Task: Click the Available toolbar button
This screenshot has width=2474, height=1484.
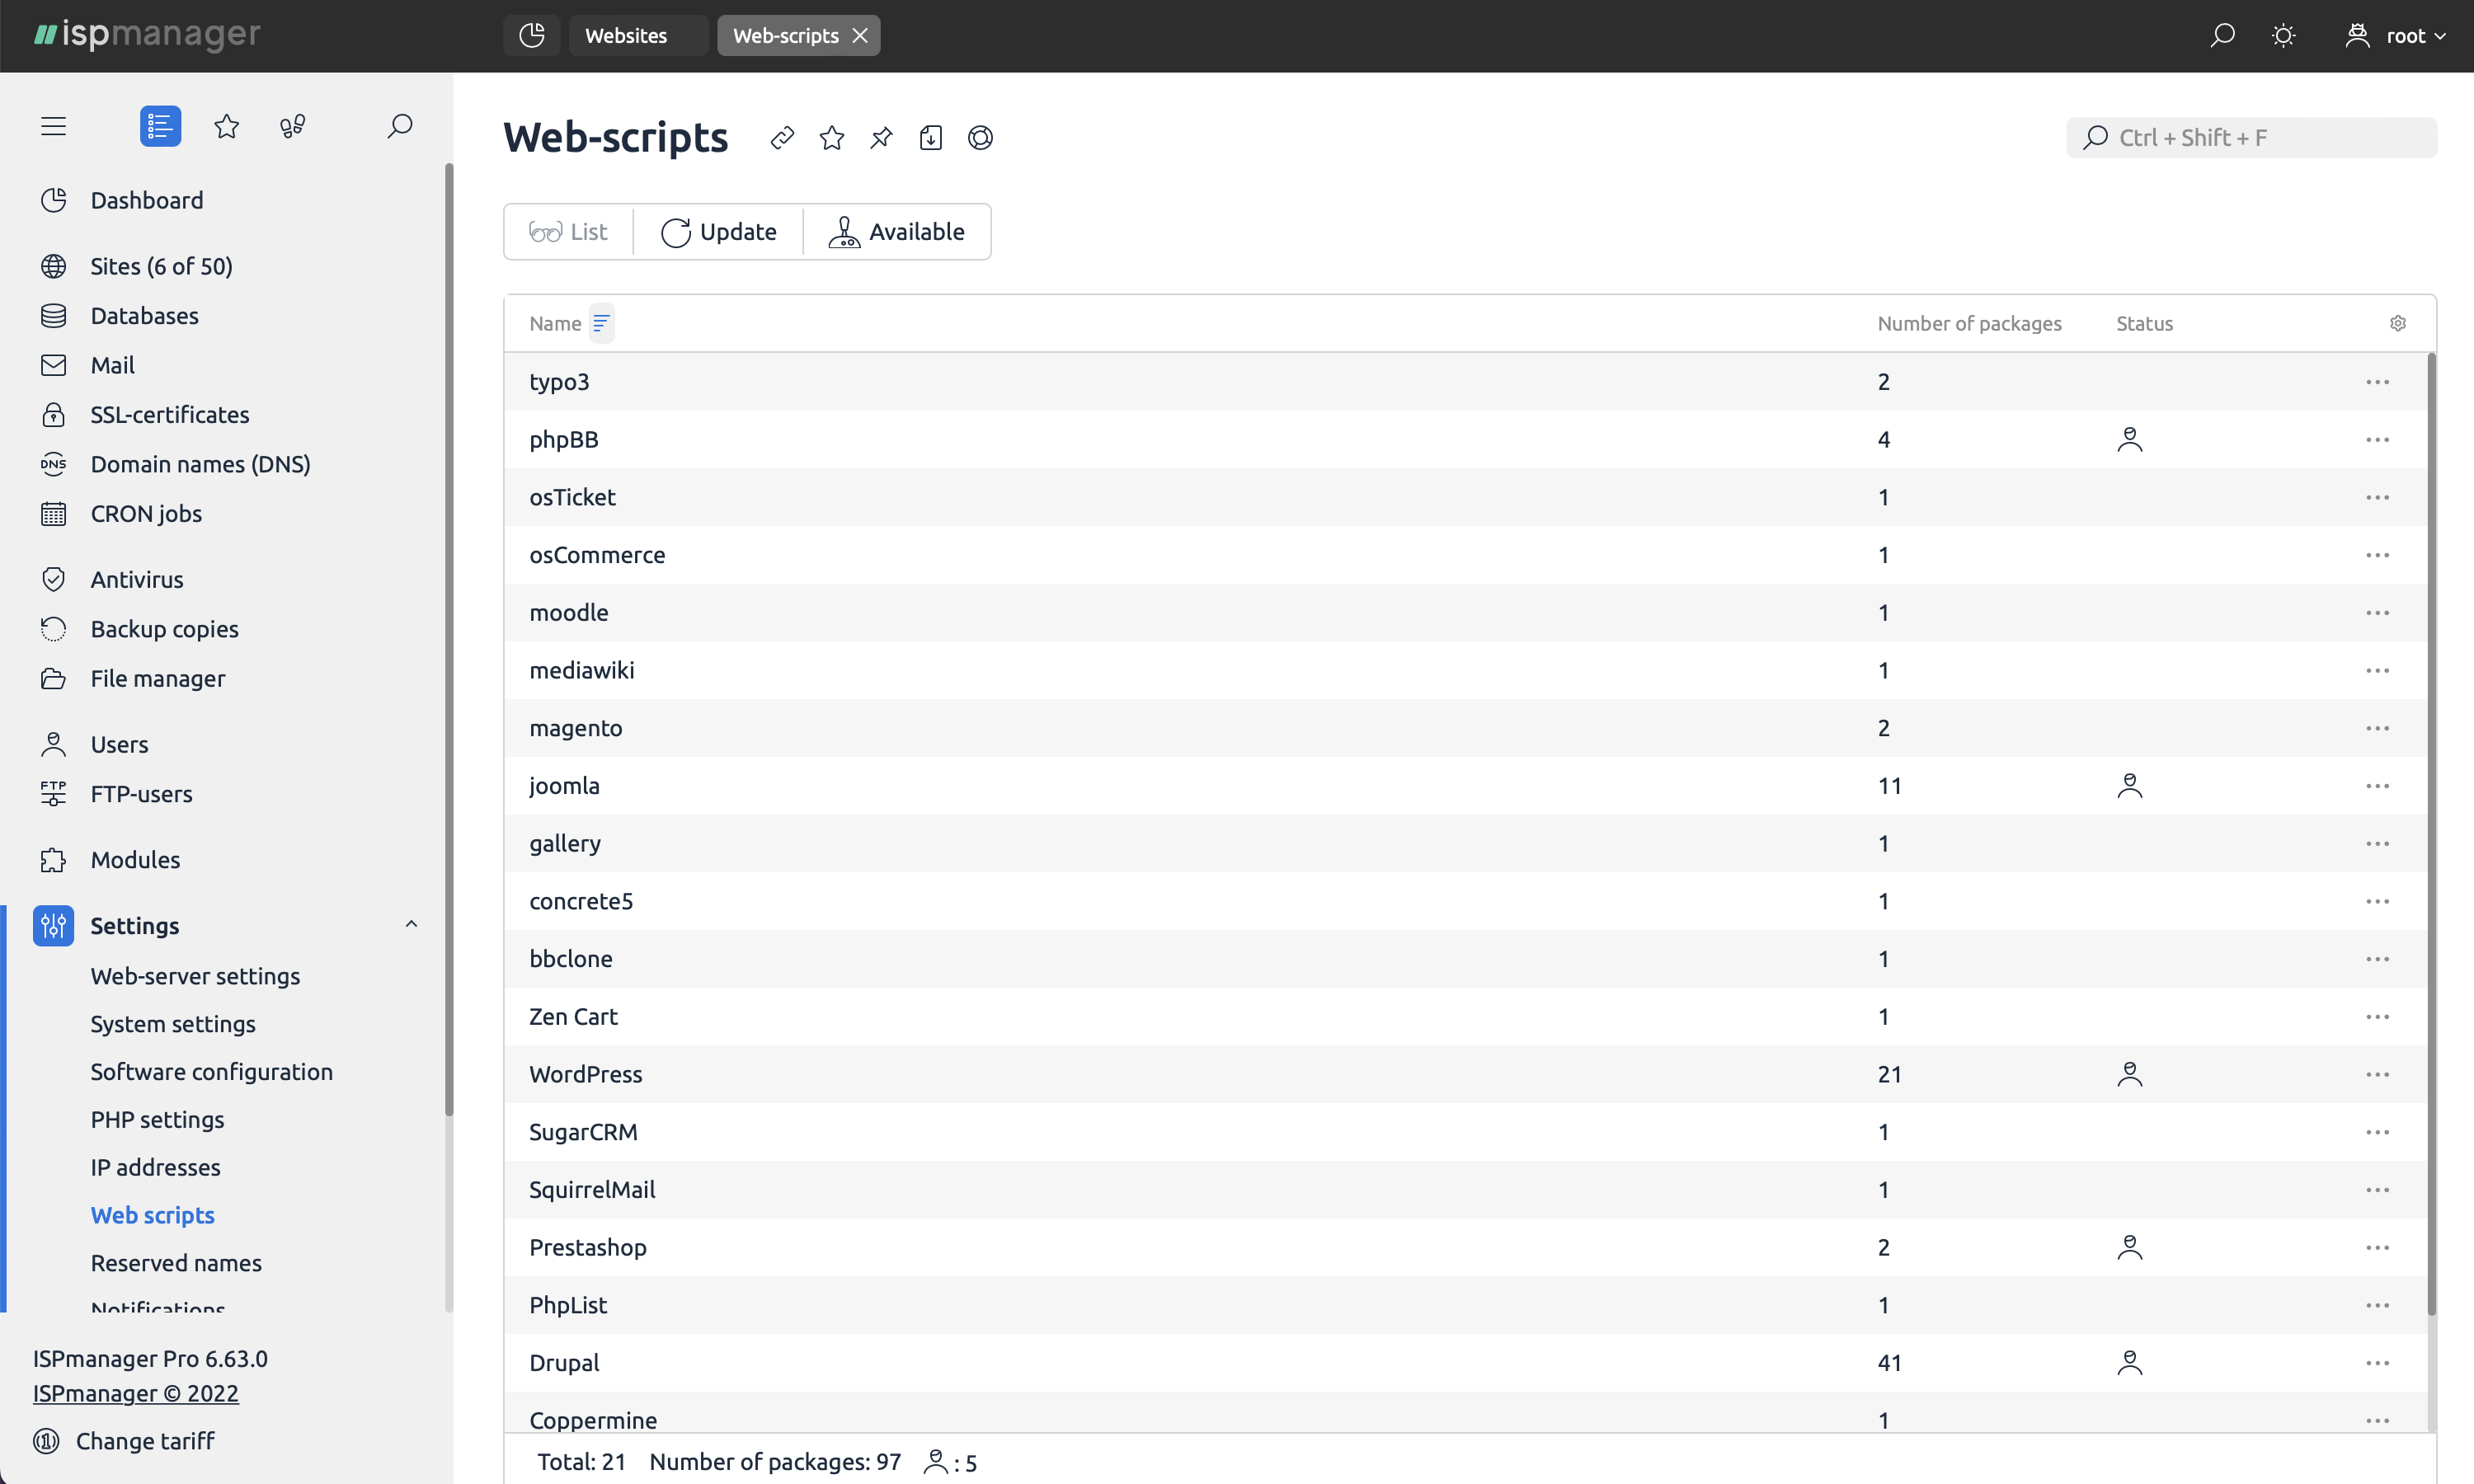Action: pyautogui.click(x=897, y=232)
